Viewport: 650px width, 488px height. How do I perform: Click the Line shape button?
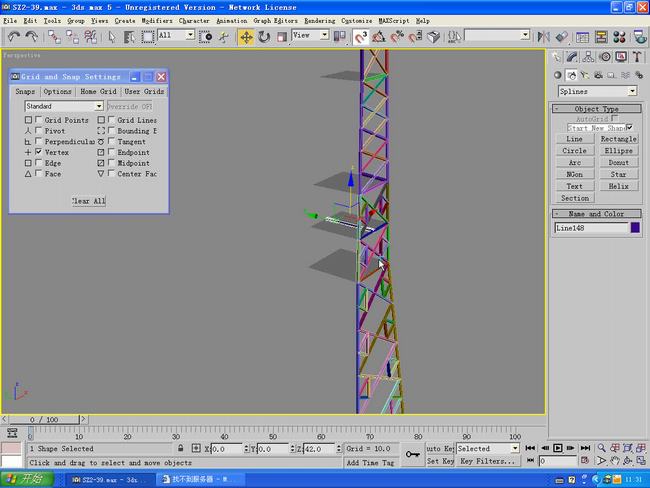click(575, 139)
